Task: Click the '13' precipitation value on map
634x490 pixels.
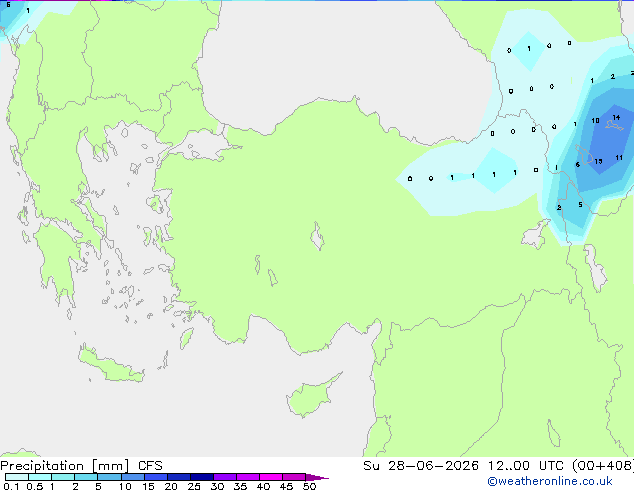Action: [x=598, y=161]
